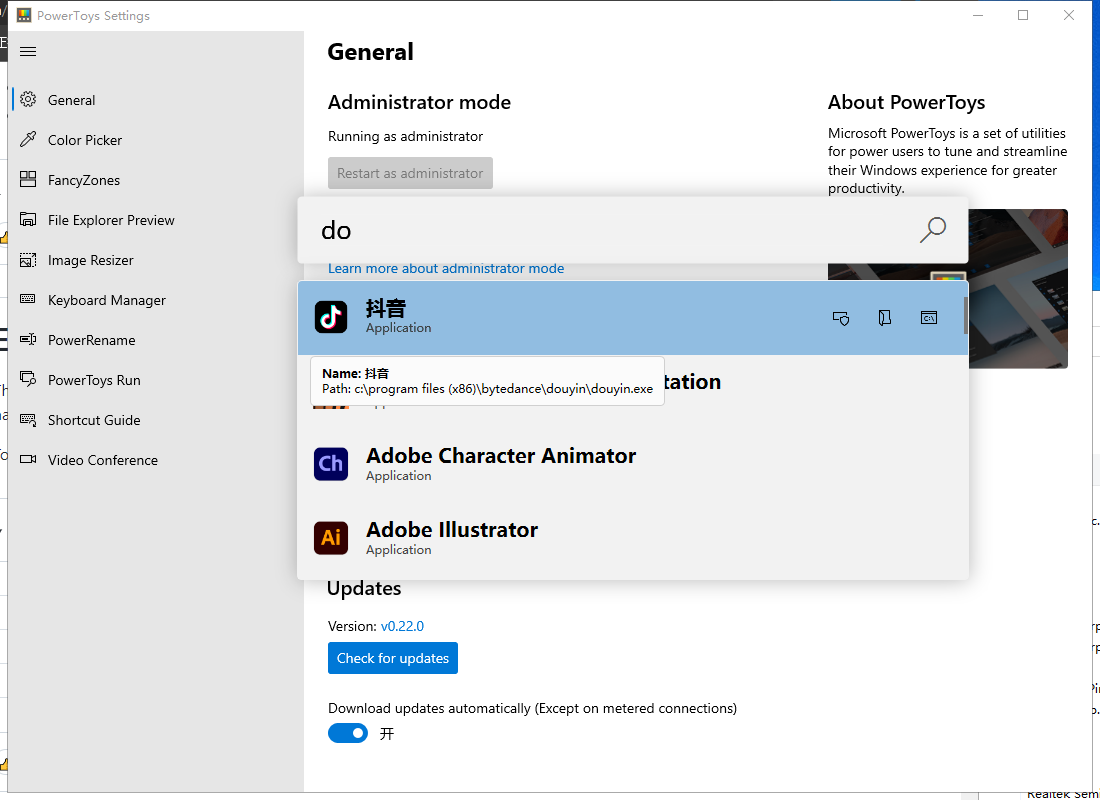Click the FancyZones layout icon
The height and width of the screenshot is (800, 1100).
[28, 180]
